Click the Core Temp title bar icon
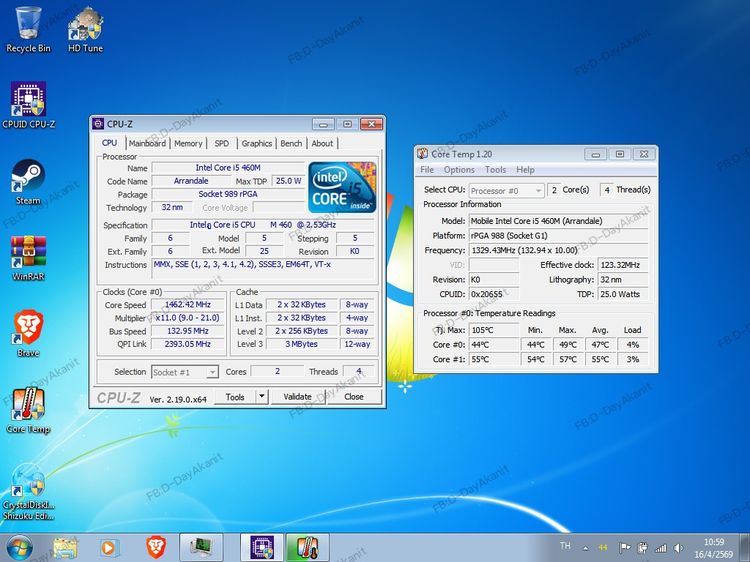The height and width of the screenshot is (562, 750). click(422, 154)
